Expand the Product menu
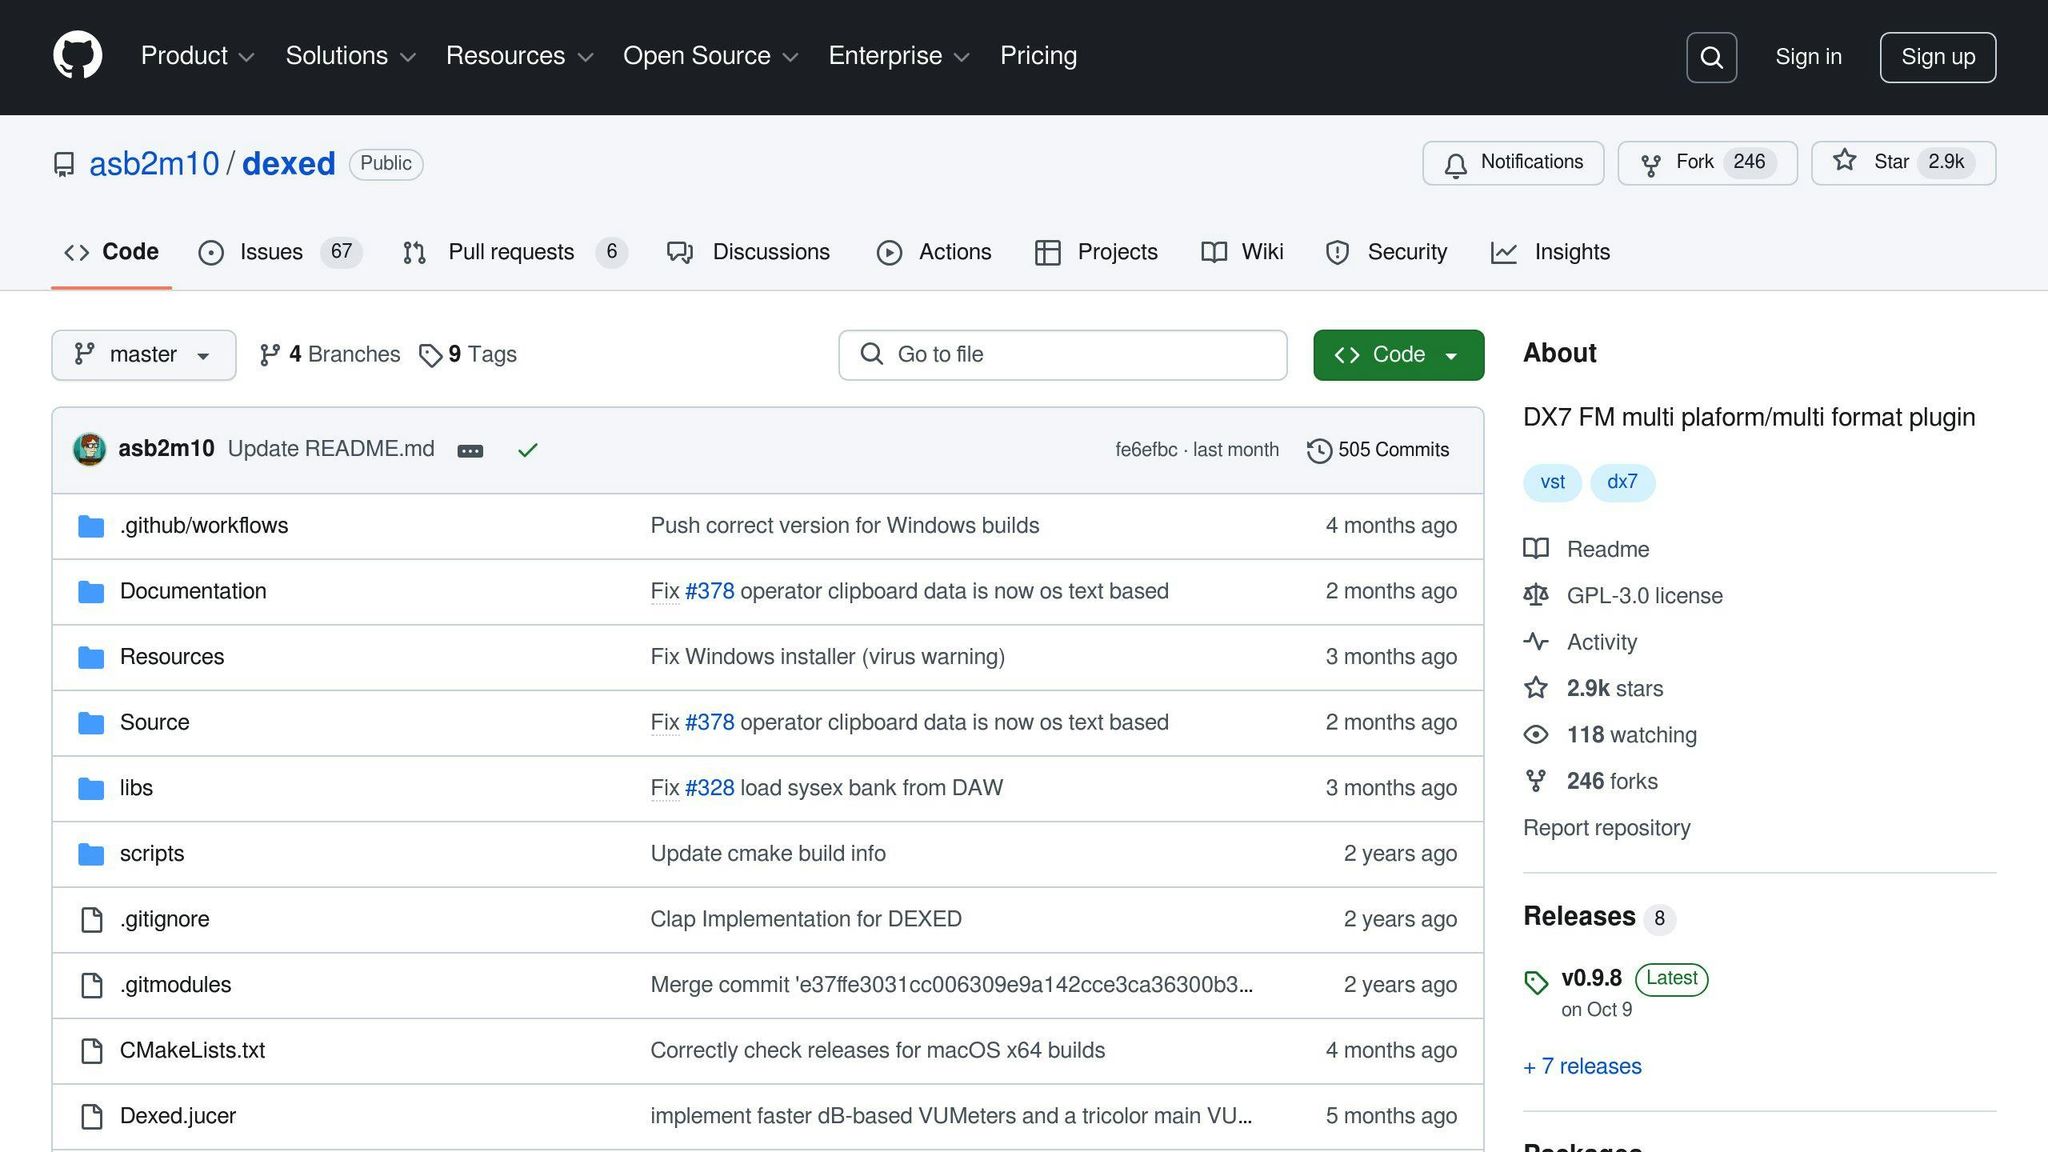This screenshot has width=2048, height=1152. 197,56
